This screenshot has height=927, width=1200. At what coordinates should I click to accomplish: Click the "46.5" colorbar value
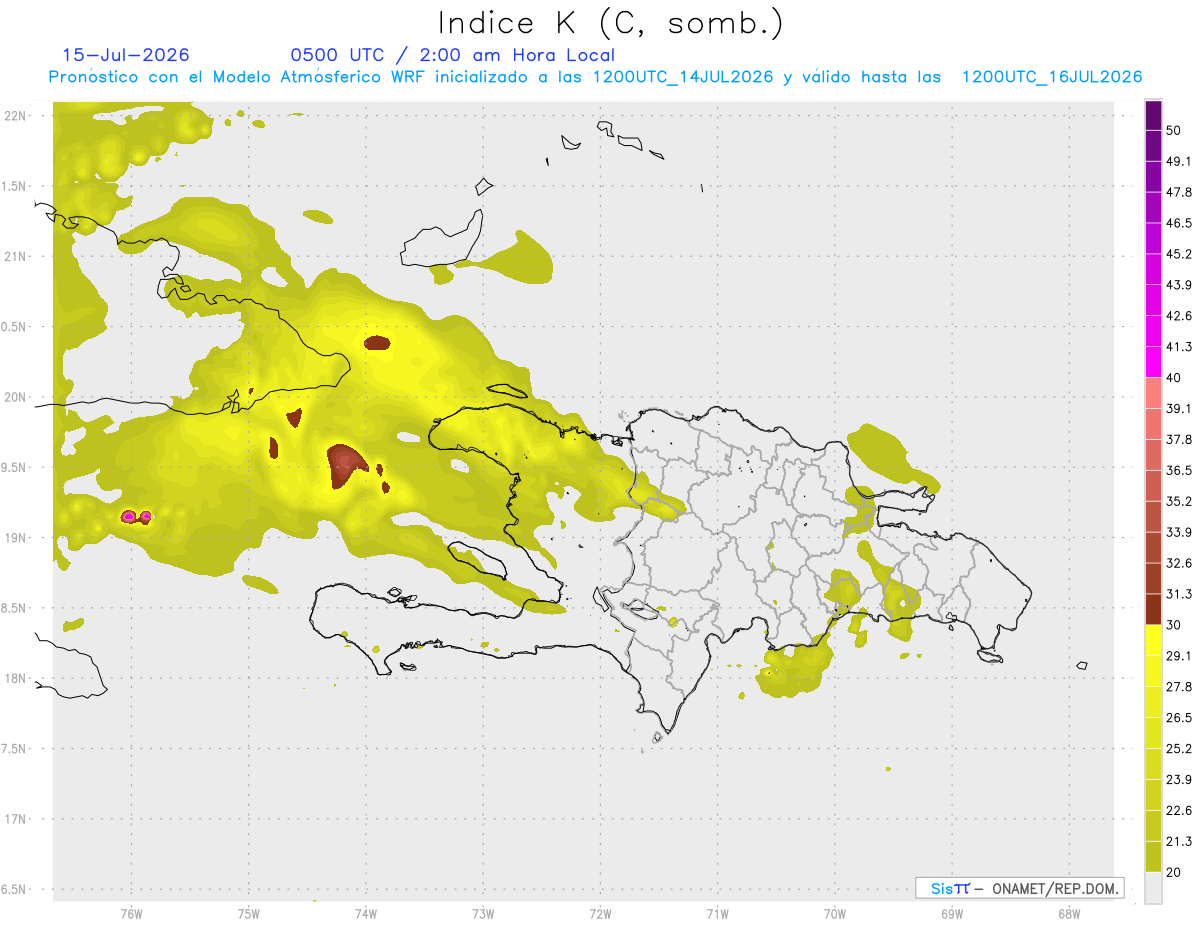[1179, 223]
